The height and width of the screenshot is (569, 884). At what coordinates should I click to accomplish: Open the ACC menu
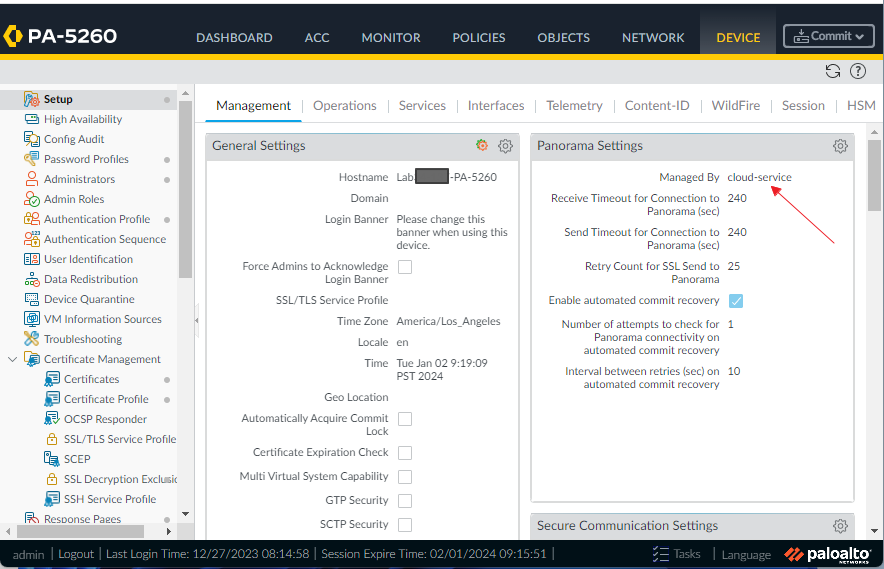click(x=317, y=38)
